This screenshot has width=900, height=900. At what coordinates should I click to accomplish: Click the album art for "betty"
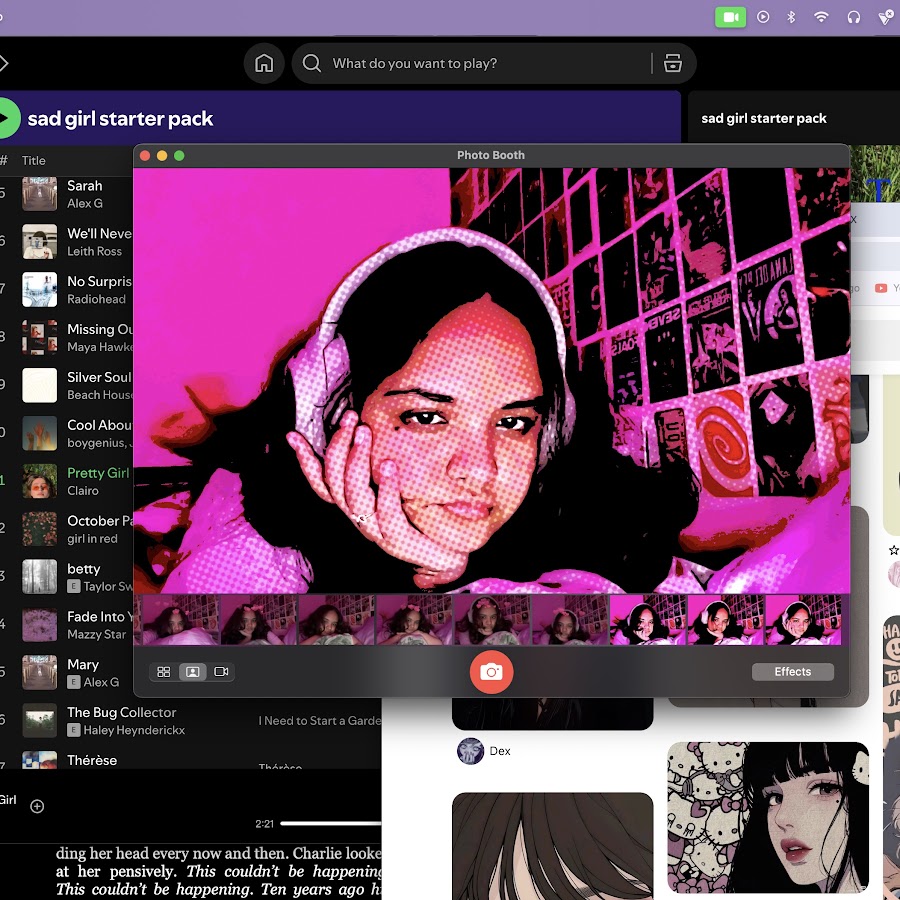coord(40,577)
